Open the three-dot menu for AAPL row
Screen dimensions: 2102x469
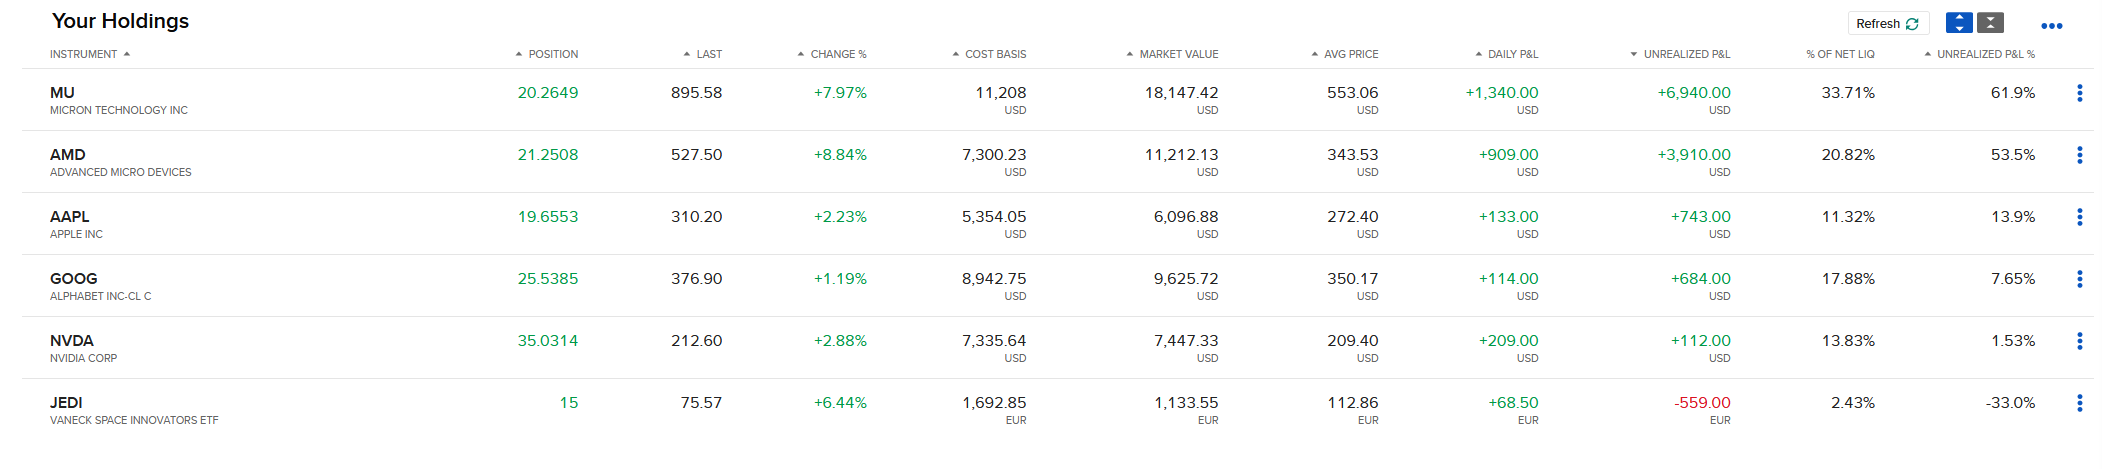click(2079, 217)
